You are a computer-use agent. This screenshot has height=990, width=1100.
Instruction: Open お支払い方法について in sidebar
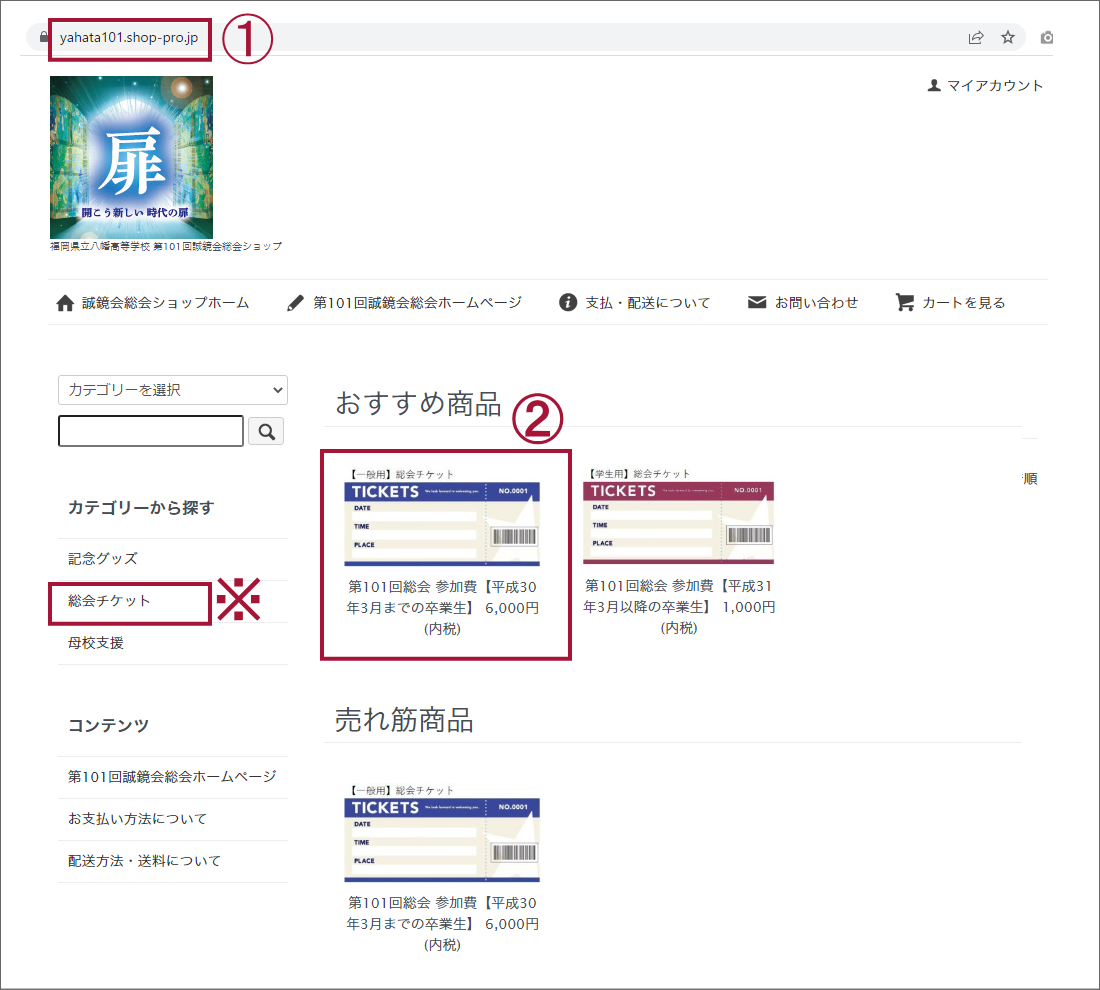(138, 819)
